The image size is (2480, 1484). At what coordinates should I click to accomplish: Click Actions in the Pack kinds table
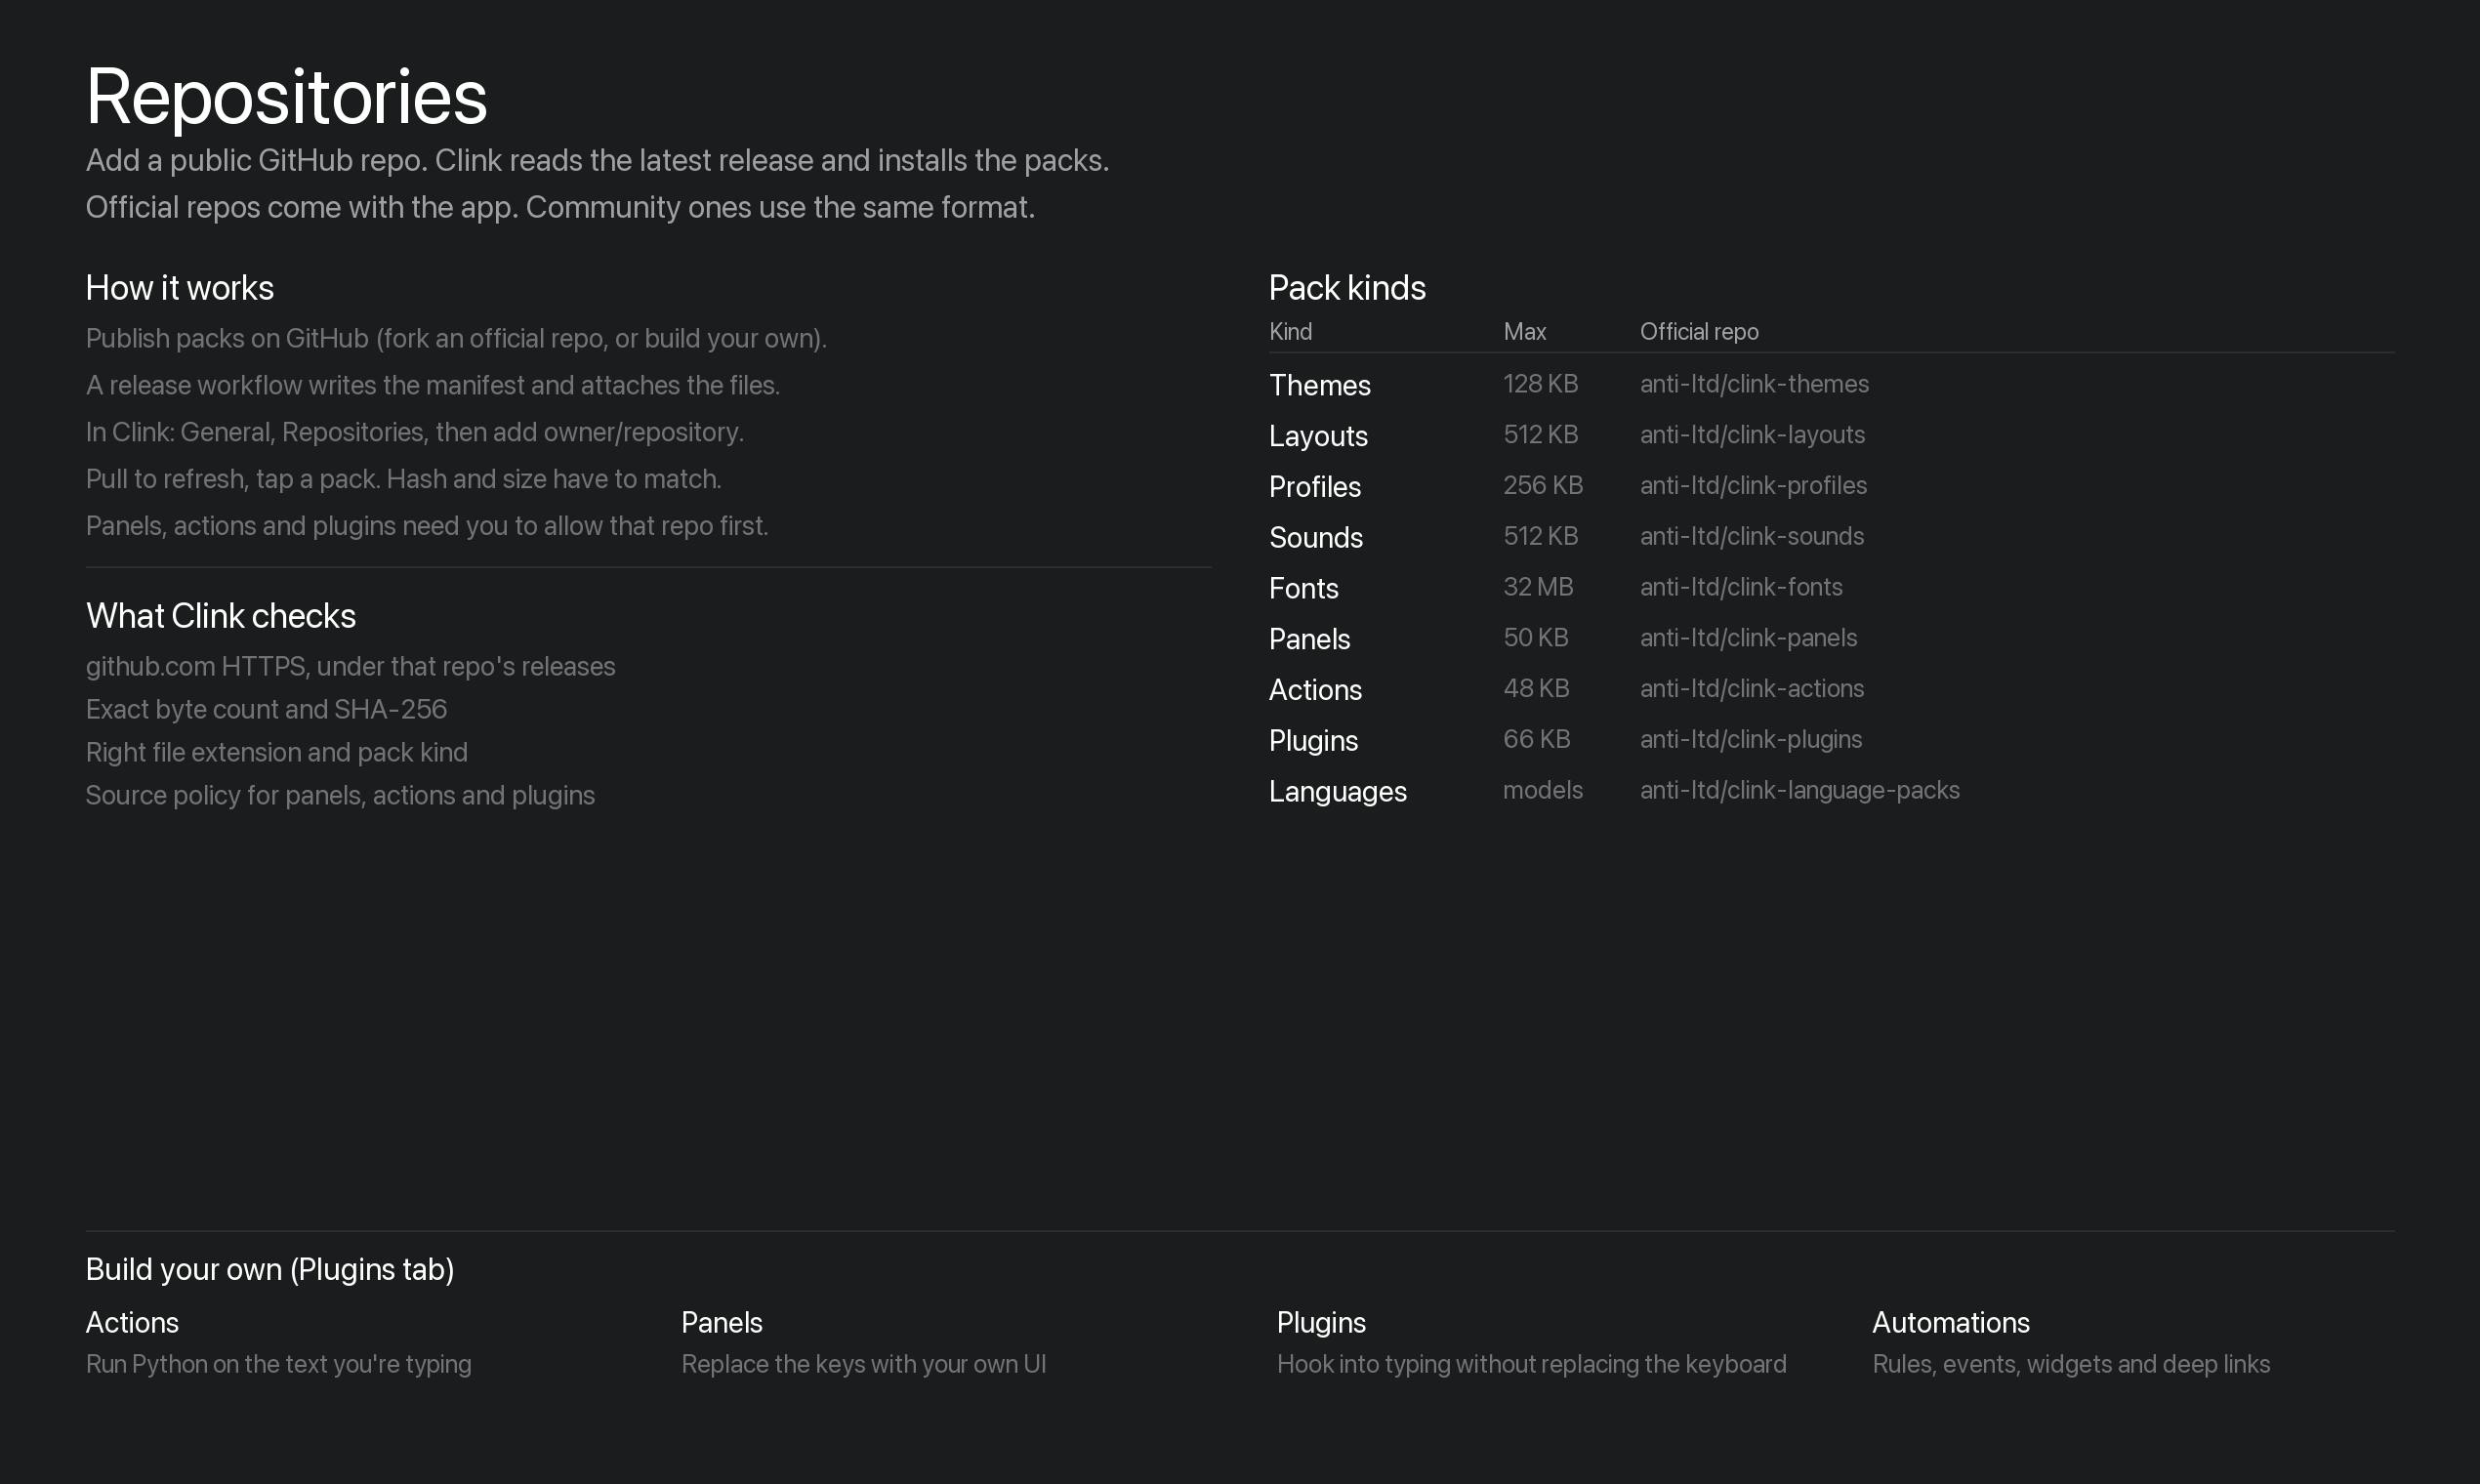(1316, 690)
